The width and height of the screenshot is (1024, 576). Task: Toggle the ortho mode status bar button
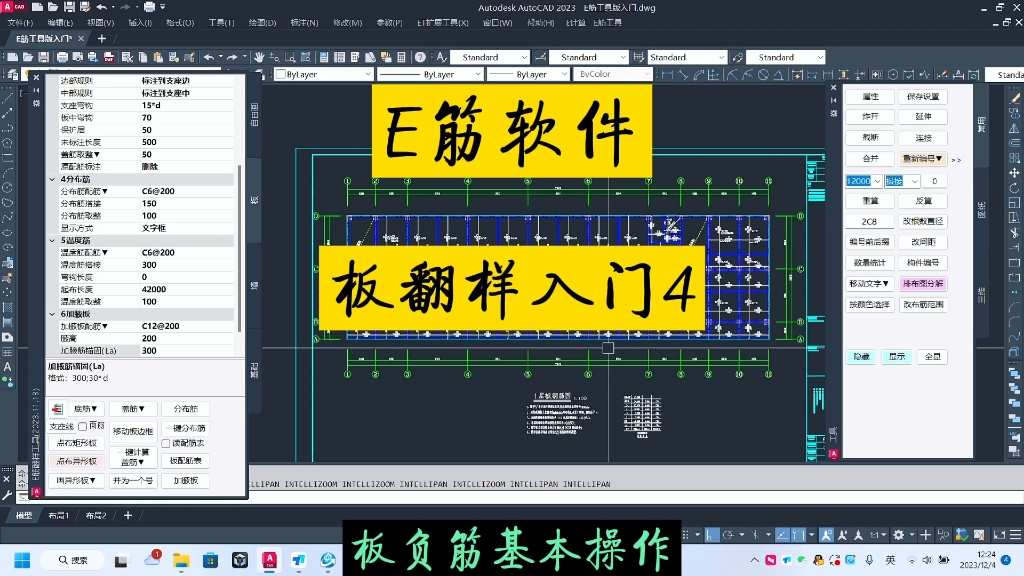point(712,535)
